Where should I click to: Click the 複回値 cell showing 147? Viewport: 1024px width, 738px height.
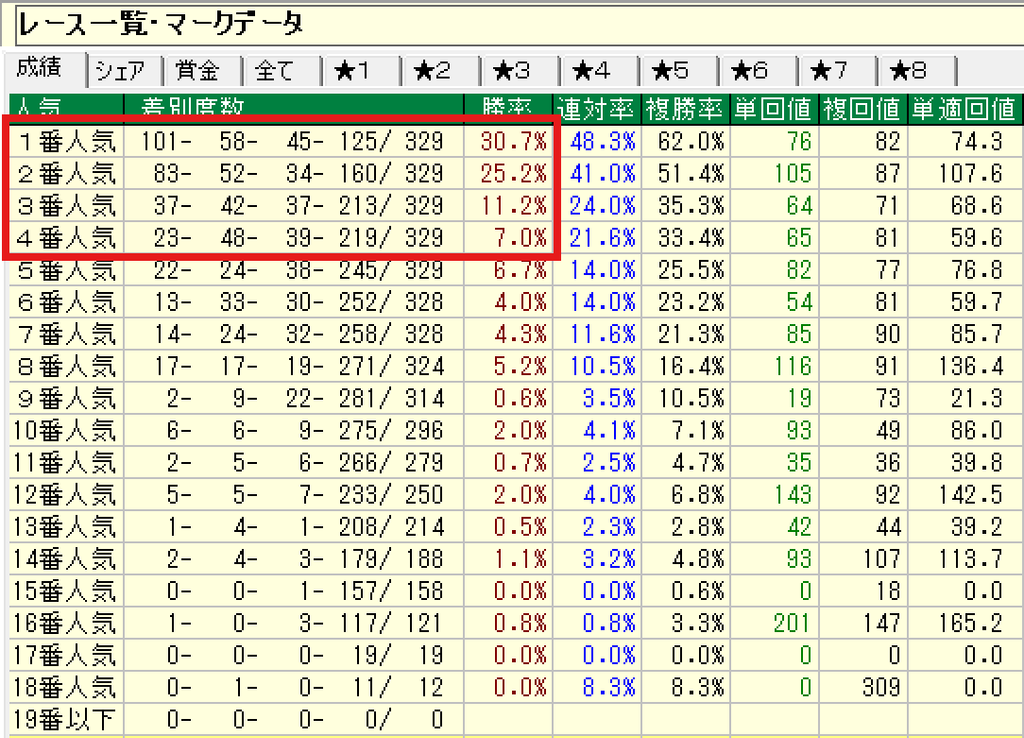point(863,623)
